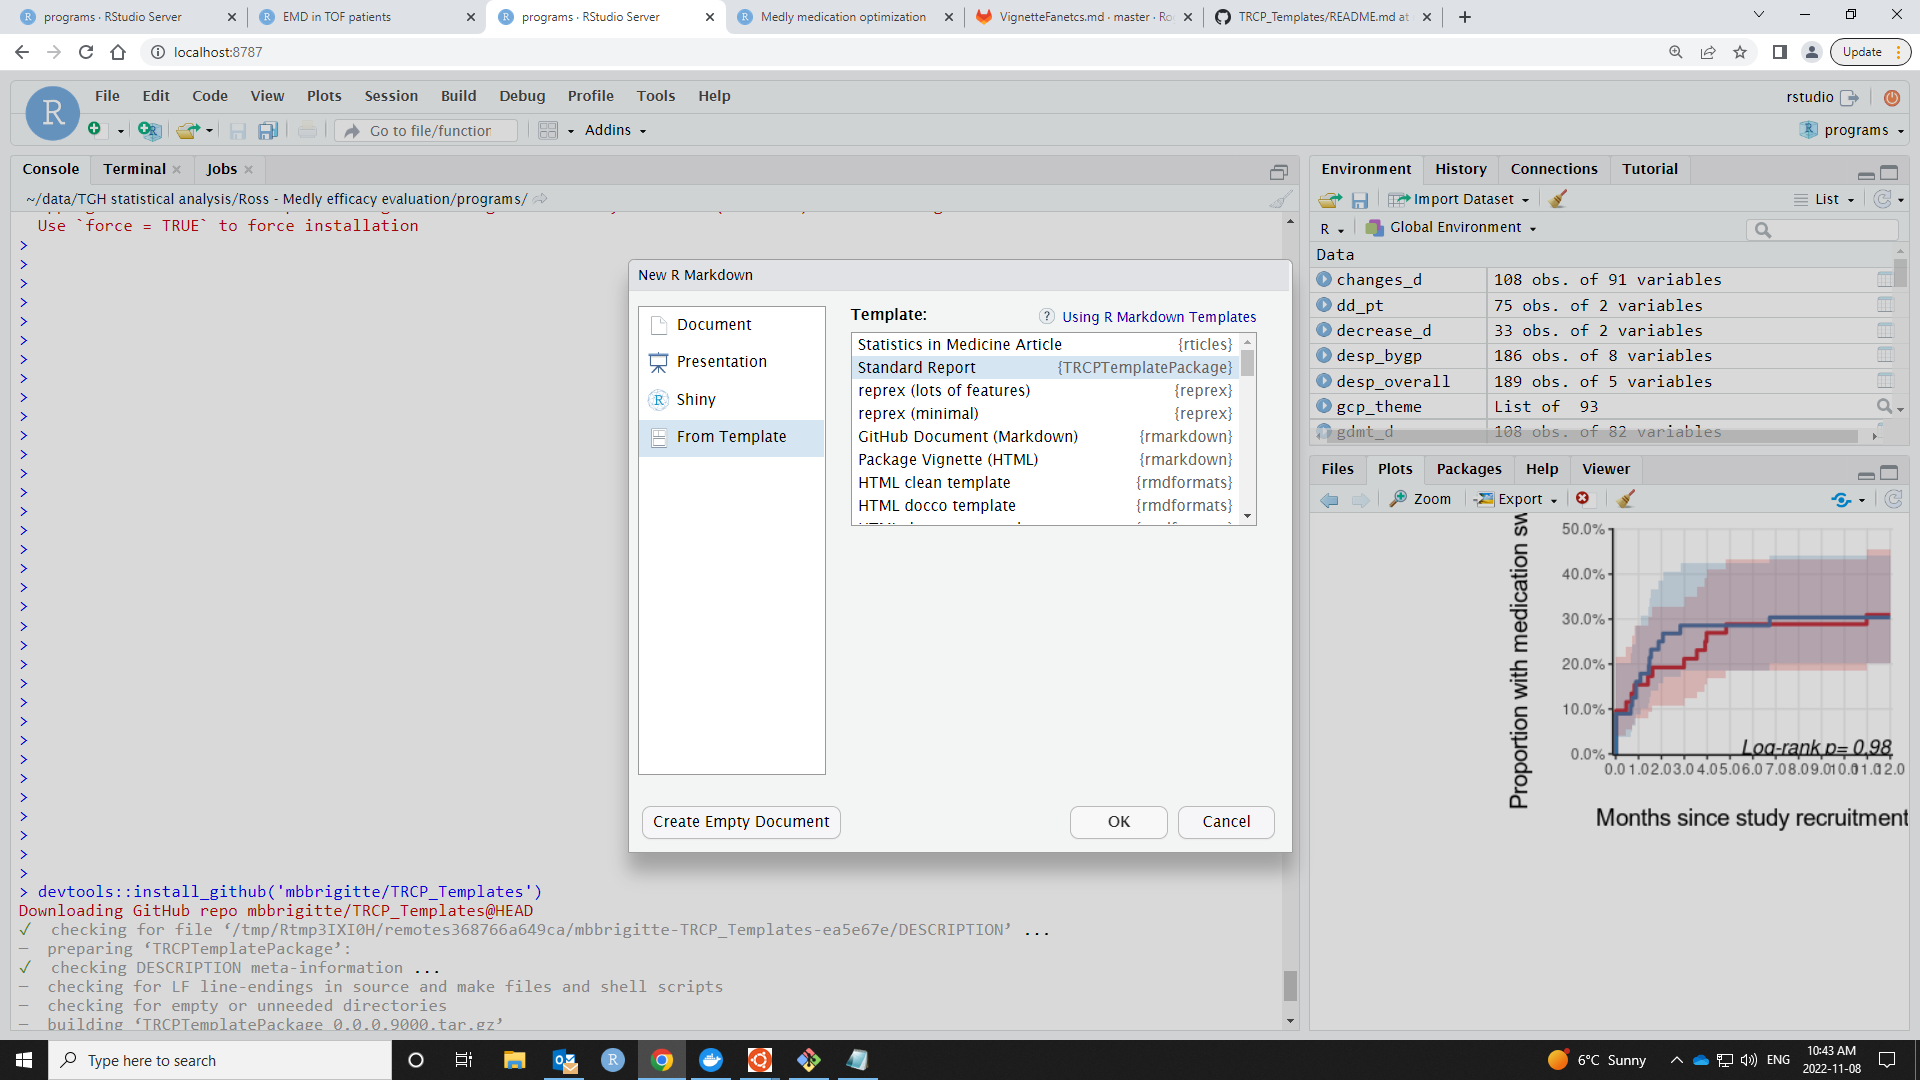Viewport: 1920px width, 1080px height.
Task: Click the Create Empty Document button
Action: 741,822
